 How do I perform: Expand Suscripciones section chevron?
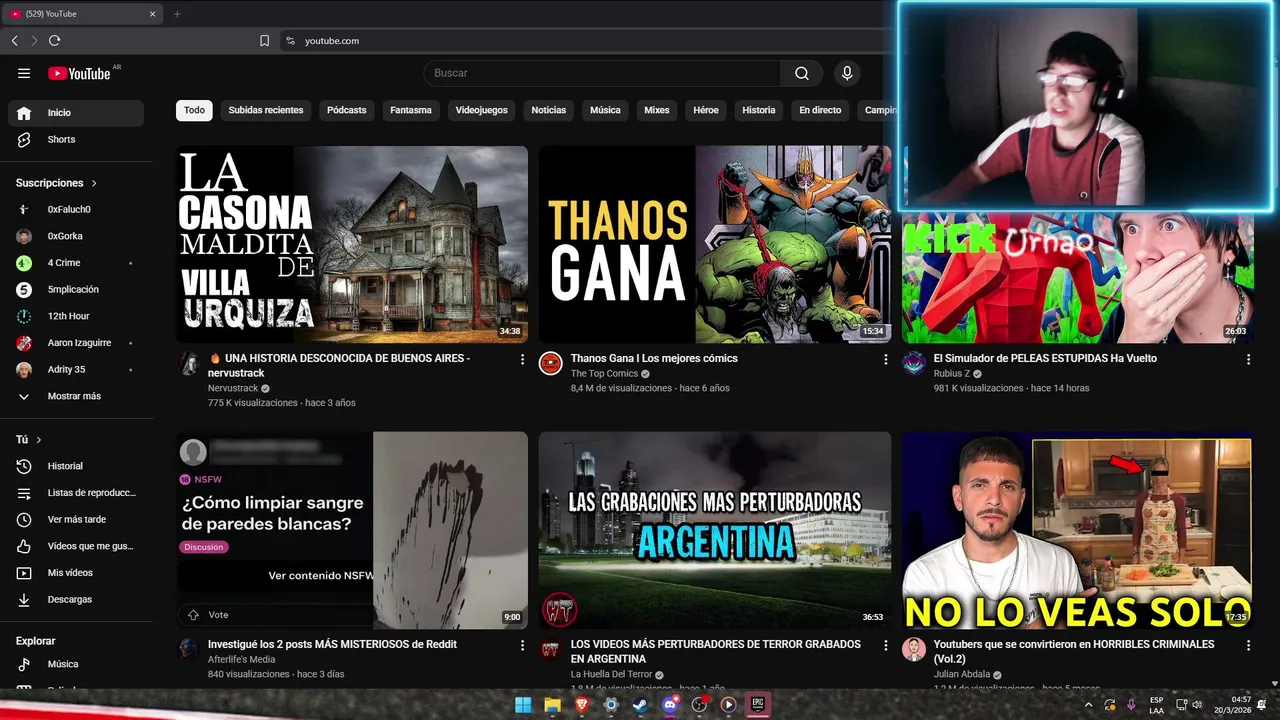(94, 183)
